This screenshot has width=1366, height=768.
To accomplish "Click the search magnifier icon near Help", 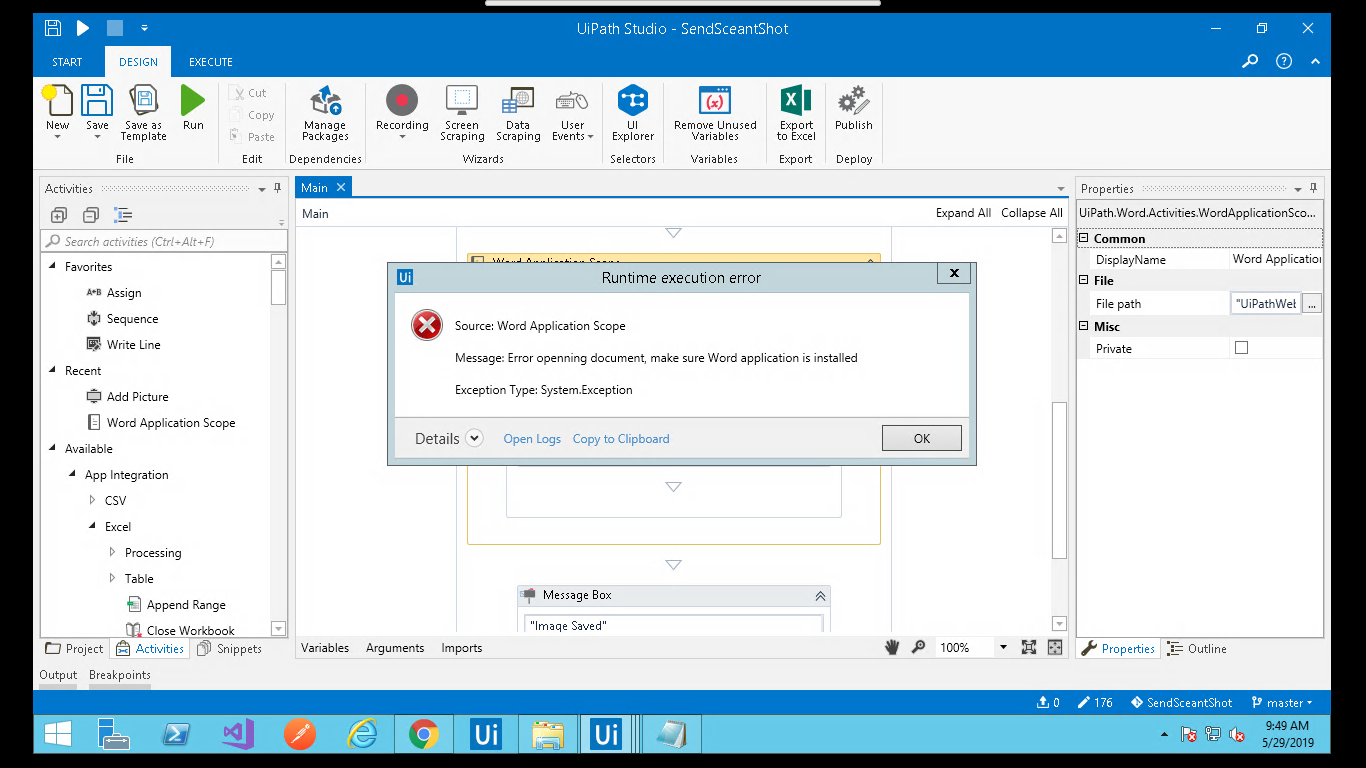I will click(1250, 61).
